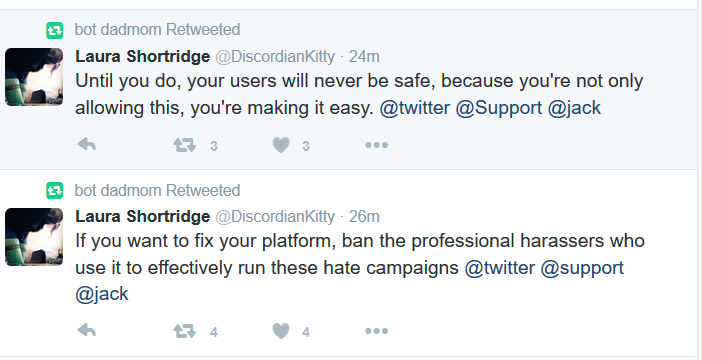The image size is (702, 360).
Task: Open more options on the 24m tweet
Action: click(x=377, y=145)
